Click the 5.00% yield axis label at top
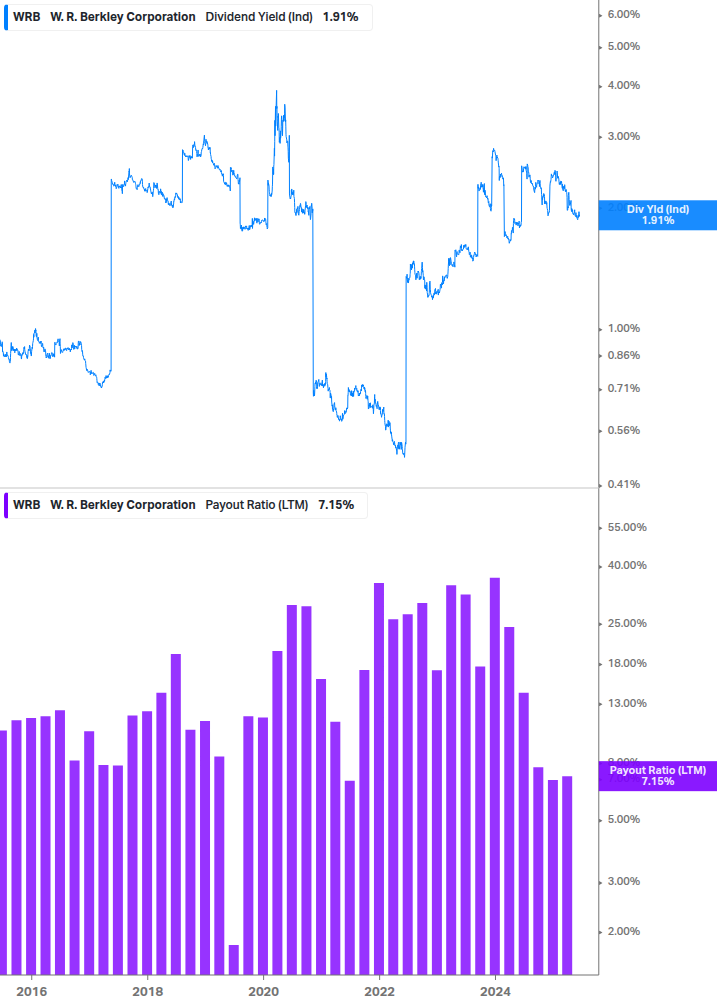This screenshot has height=1005, width=717. (623, 46)
